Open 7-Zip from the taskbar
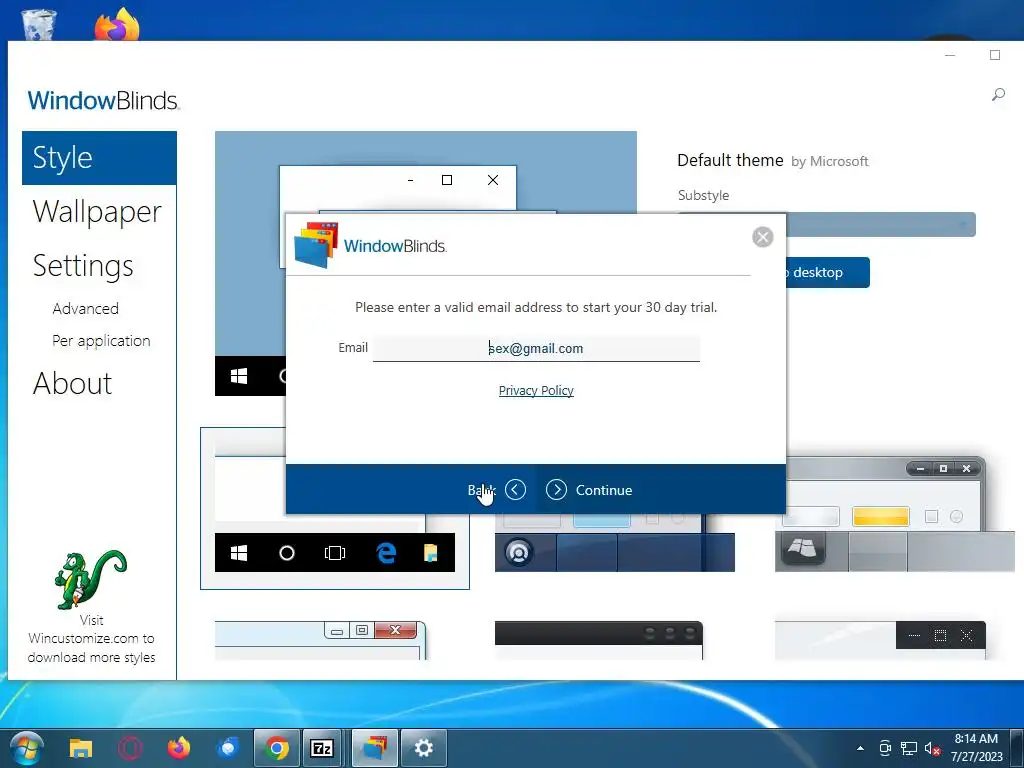1024x768 pixels. coord(322,748)
